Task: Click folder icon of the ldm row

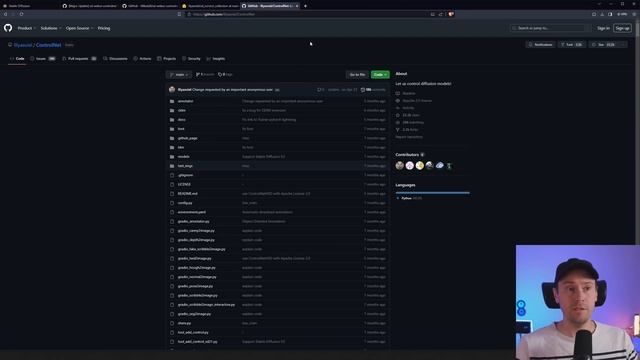Action: click(172, 147)
